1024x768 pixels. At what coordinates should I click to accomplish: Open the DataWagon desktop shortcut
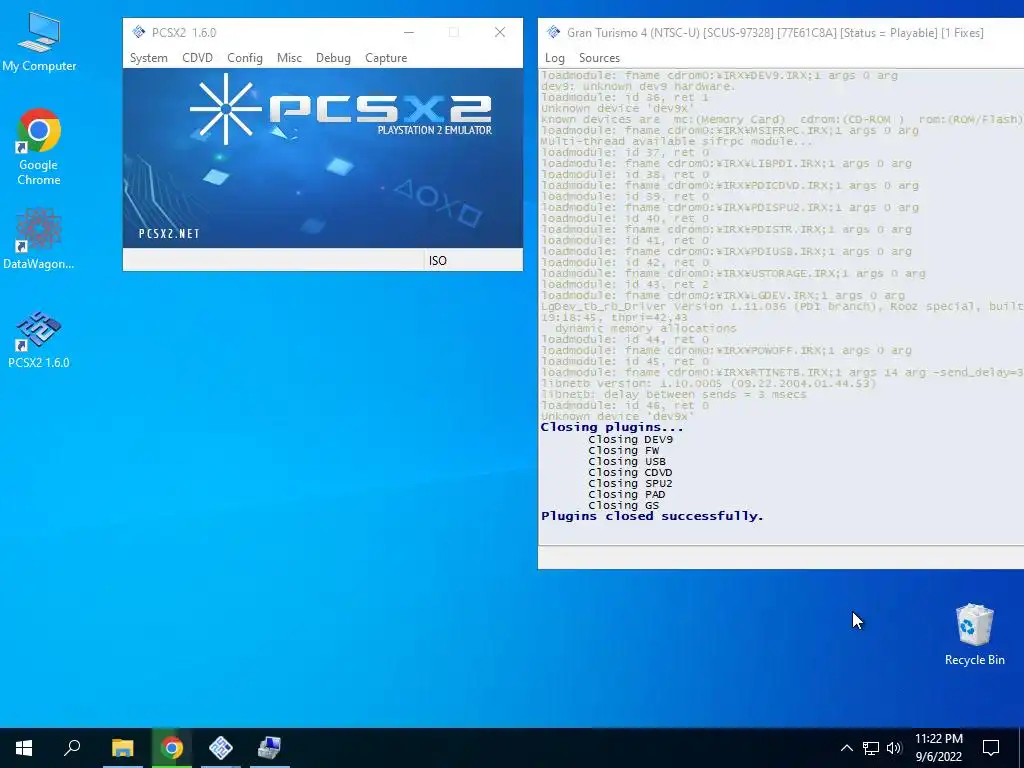tap(39, 239)
